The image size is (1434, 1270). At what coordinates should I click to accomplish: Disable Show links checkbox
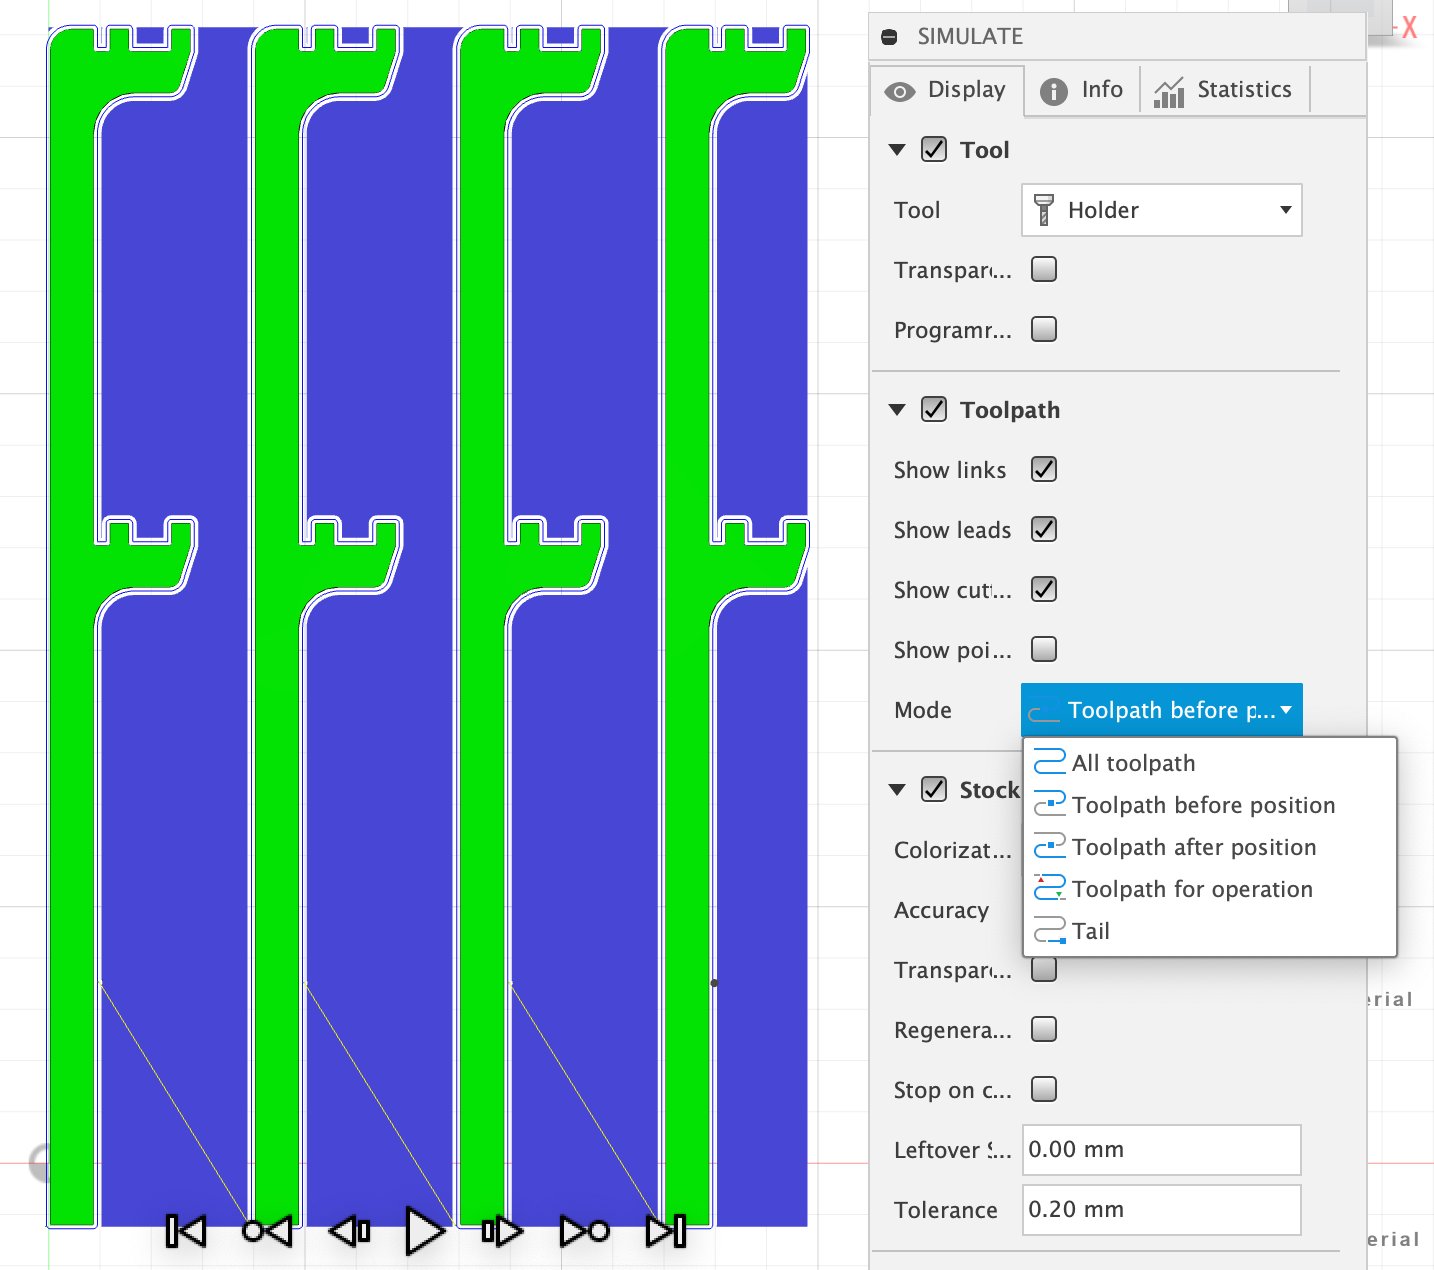click(1044, 469)
